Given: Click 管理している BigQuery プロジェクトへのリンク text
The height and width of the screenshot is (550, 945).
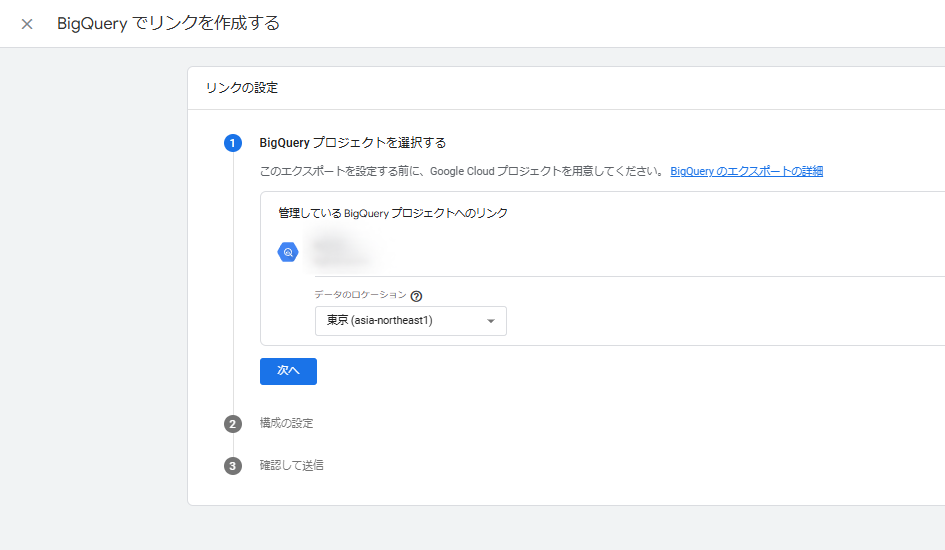Looking at the screenshot, I should click(393, 213).
